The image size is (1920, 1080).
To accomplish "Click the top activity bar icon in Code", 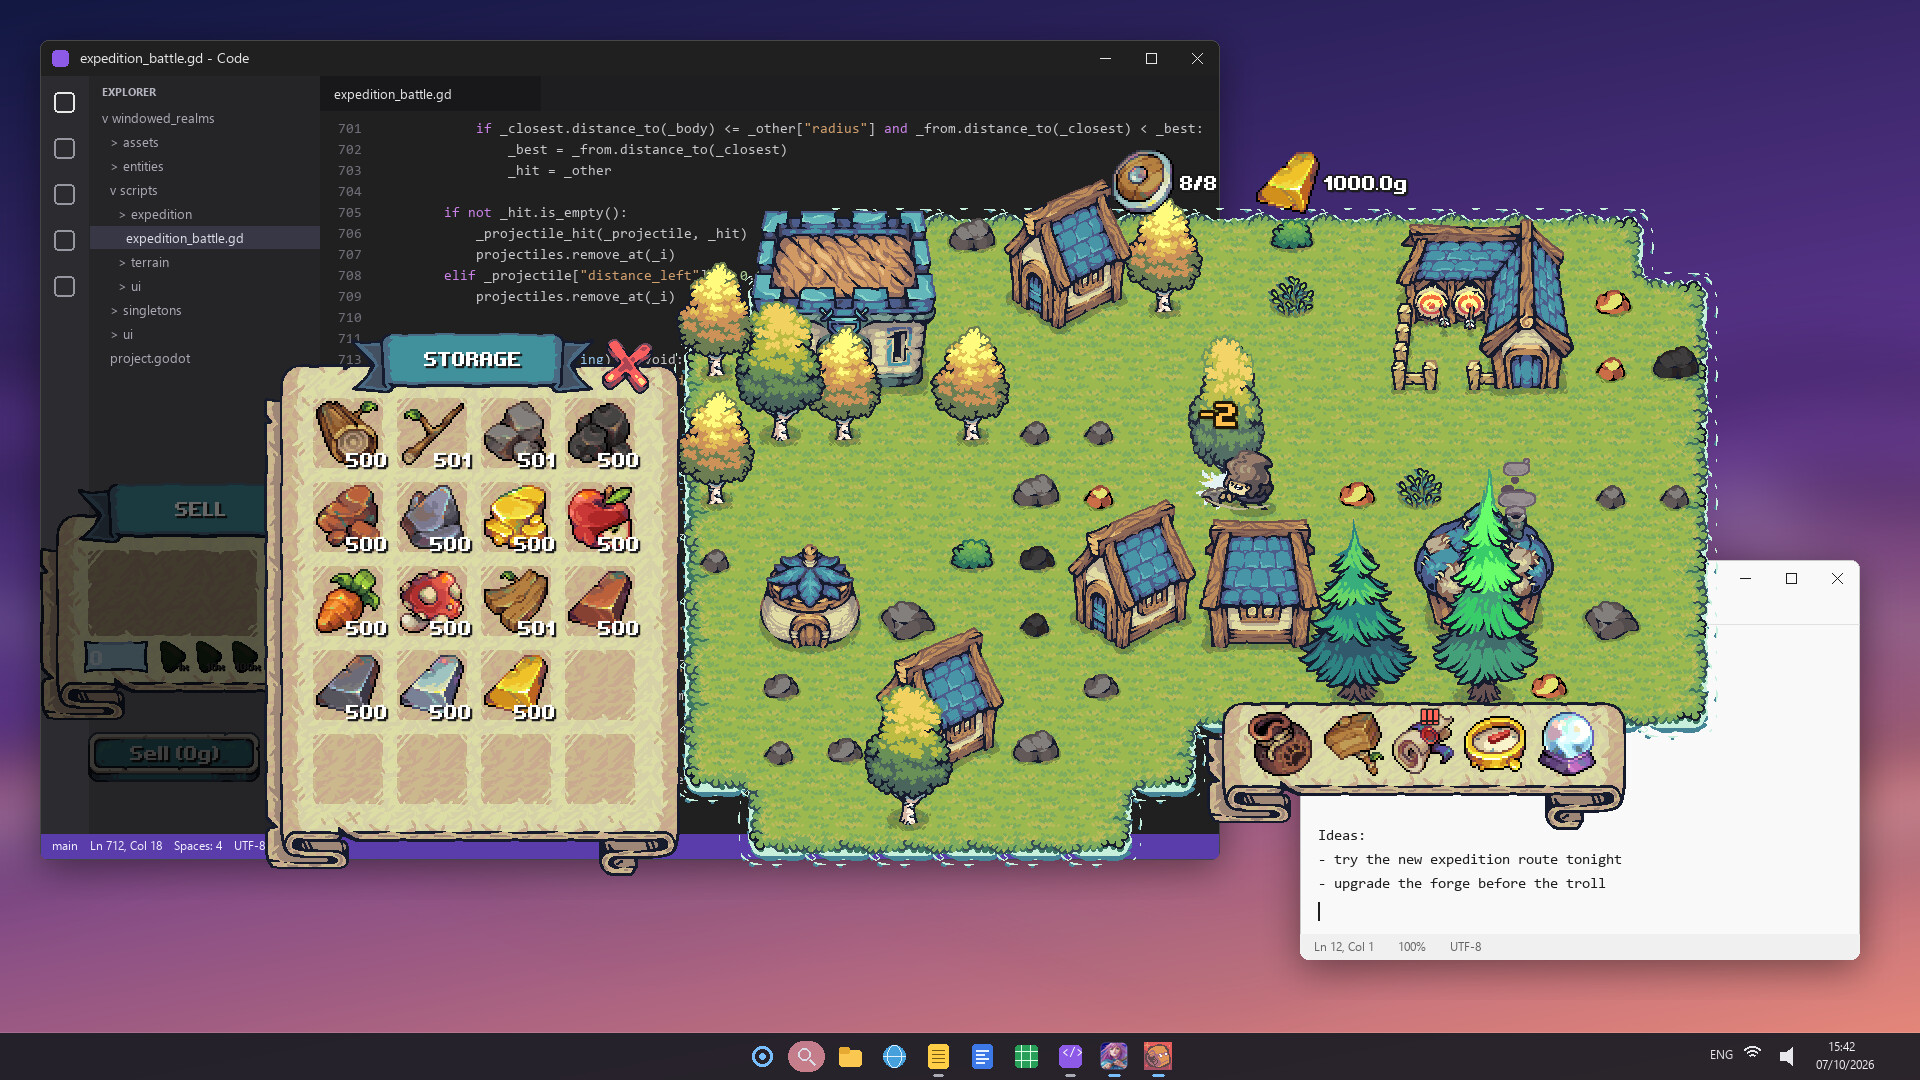I will coord(65,102).
